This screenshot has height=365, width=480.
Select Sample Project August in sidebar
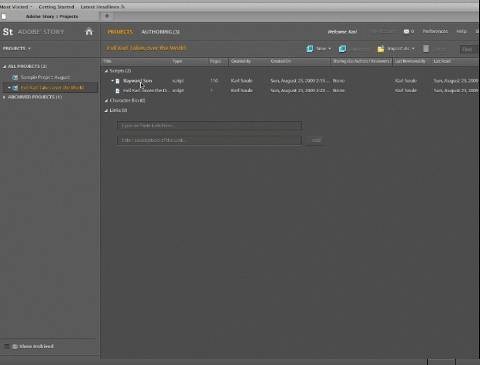click(45, 78)
